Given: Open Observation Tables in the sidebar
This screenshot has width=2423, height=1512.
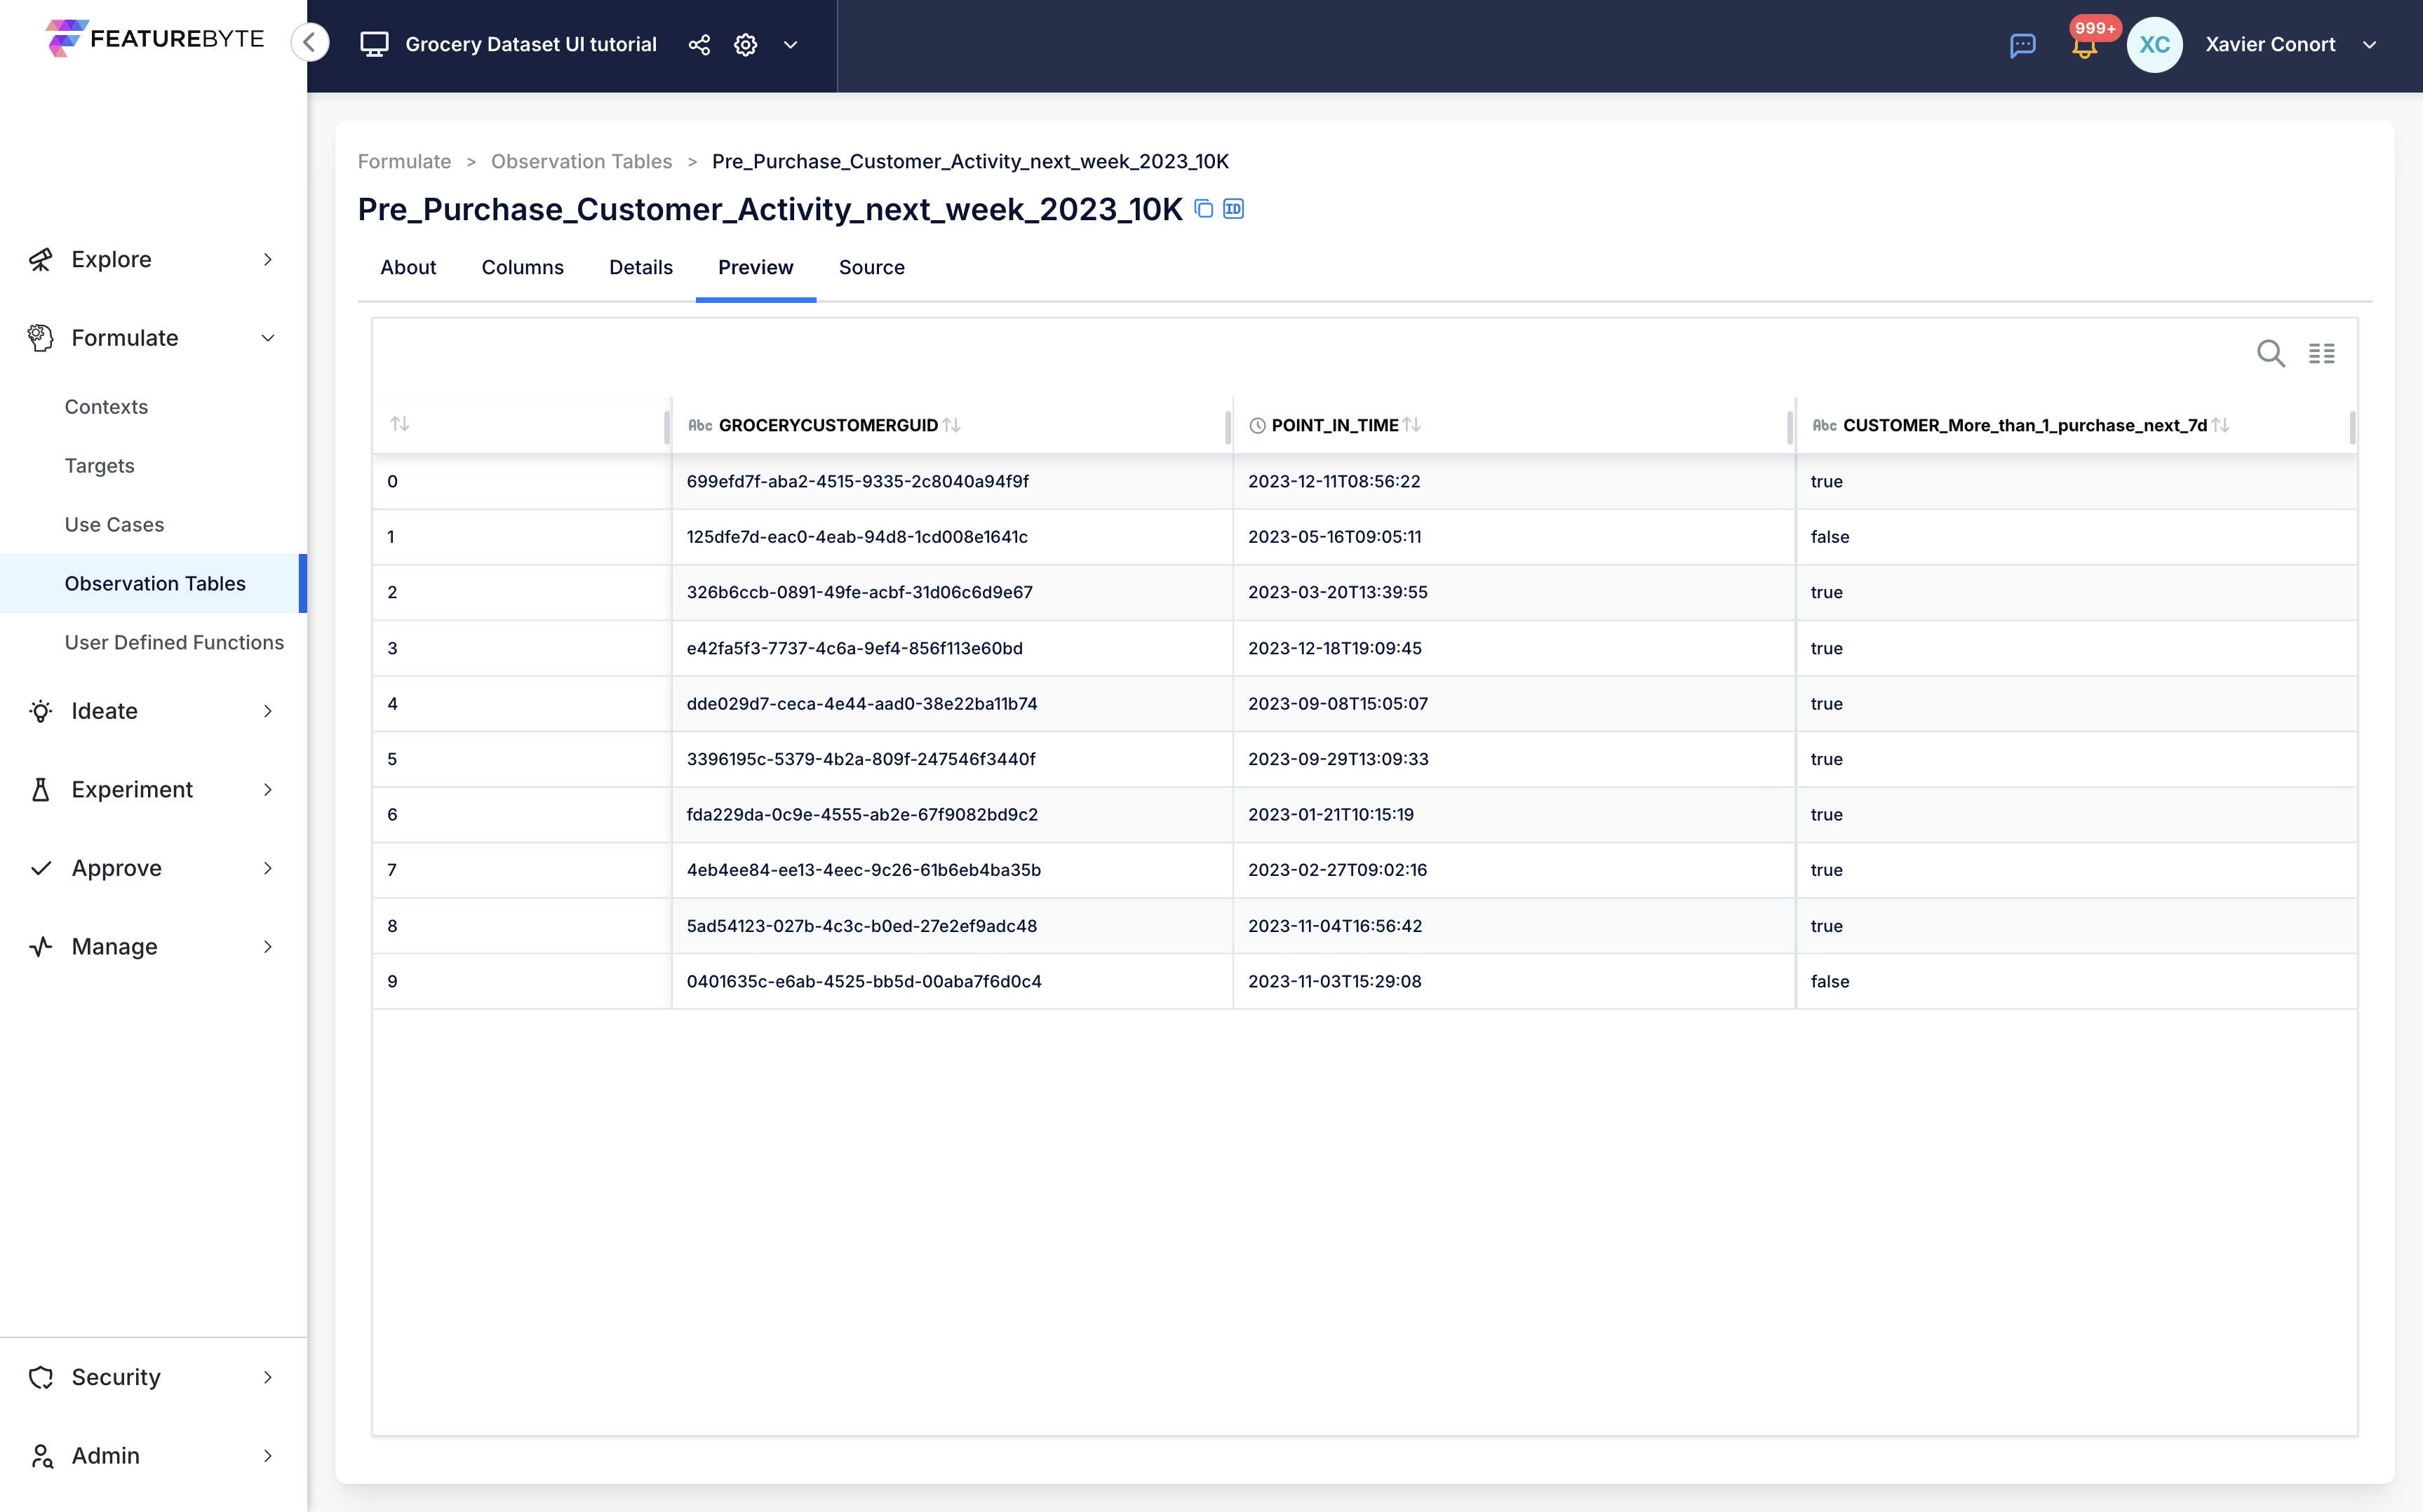Looking at the screenshot, I should pos(154,583).
